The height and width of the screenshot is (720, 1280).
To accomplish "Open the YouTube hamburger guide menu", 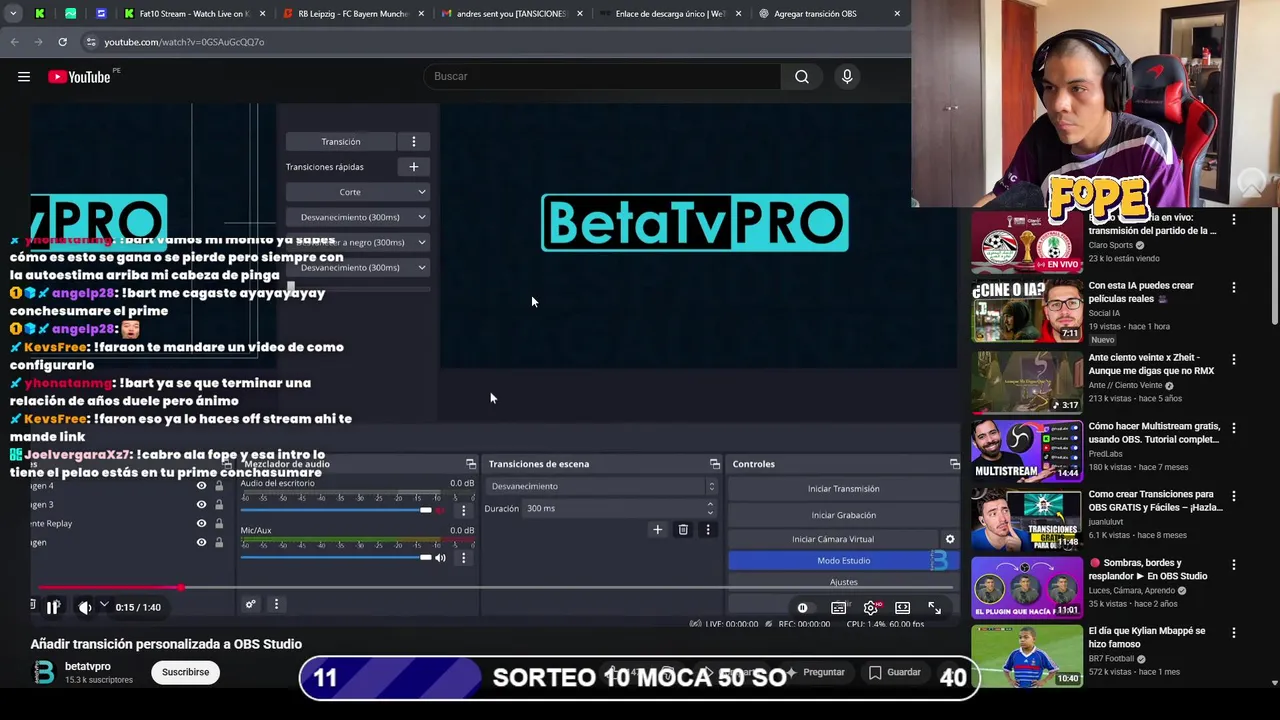I will [24, 77].
